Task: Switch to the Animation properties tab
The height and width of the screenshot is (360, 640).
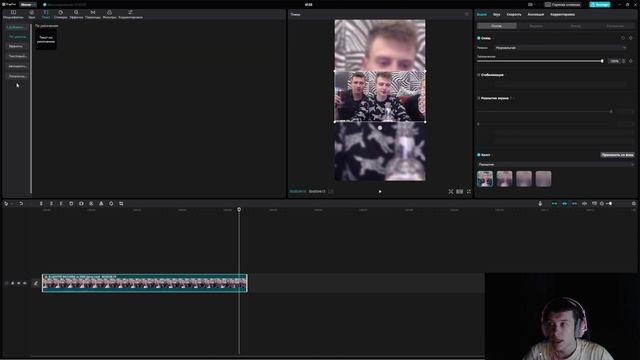Action: [536, 14]
